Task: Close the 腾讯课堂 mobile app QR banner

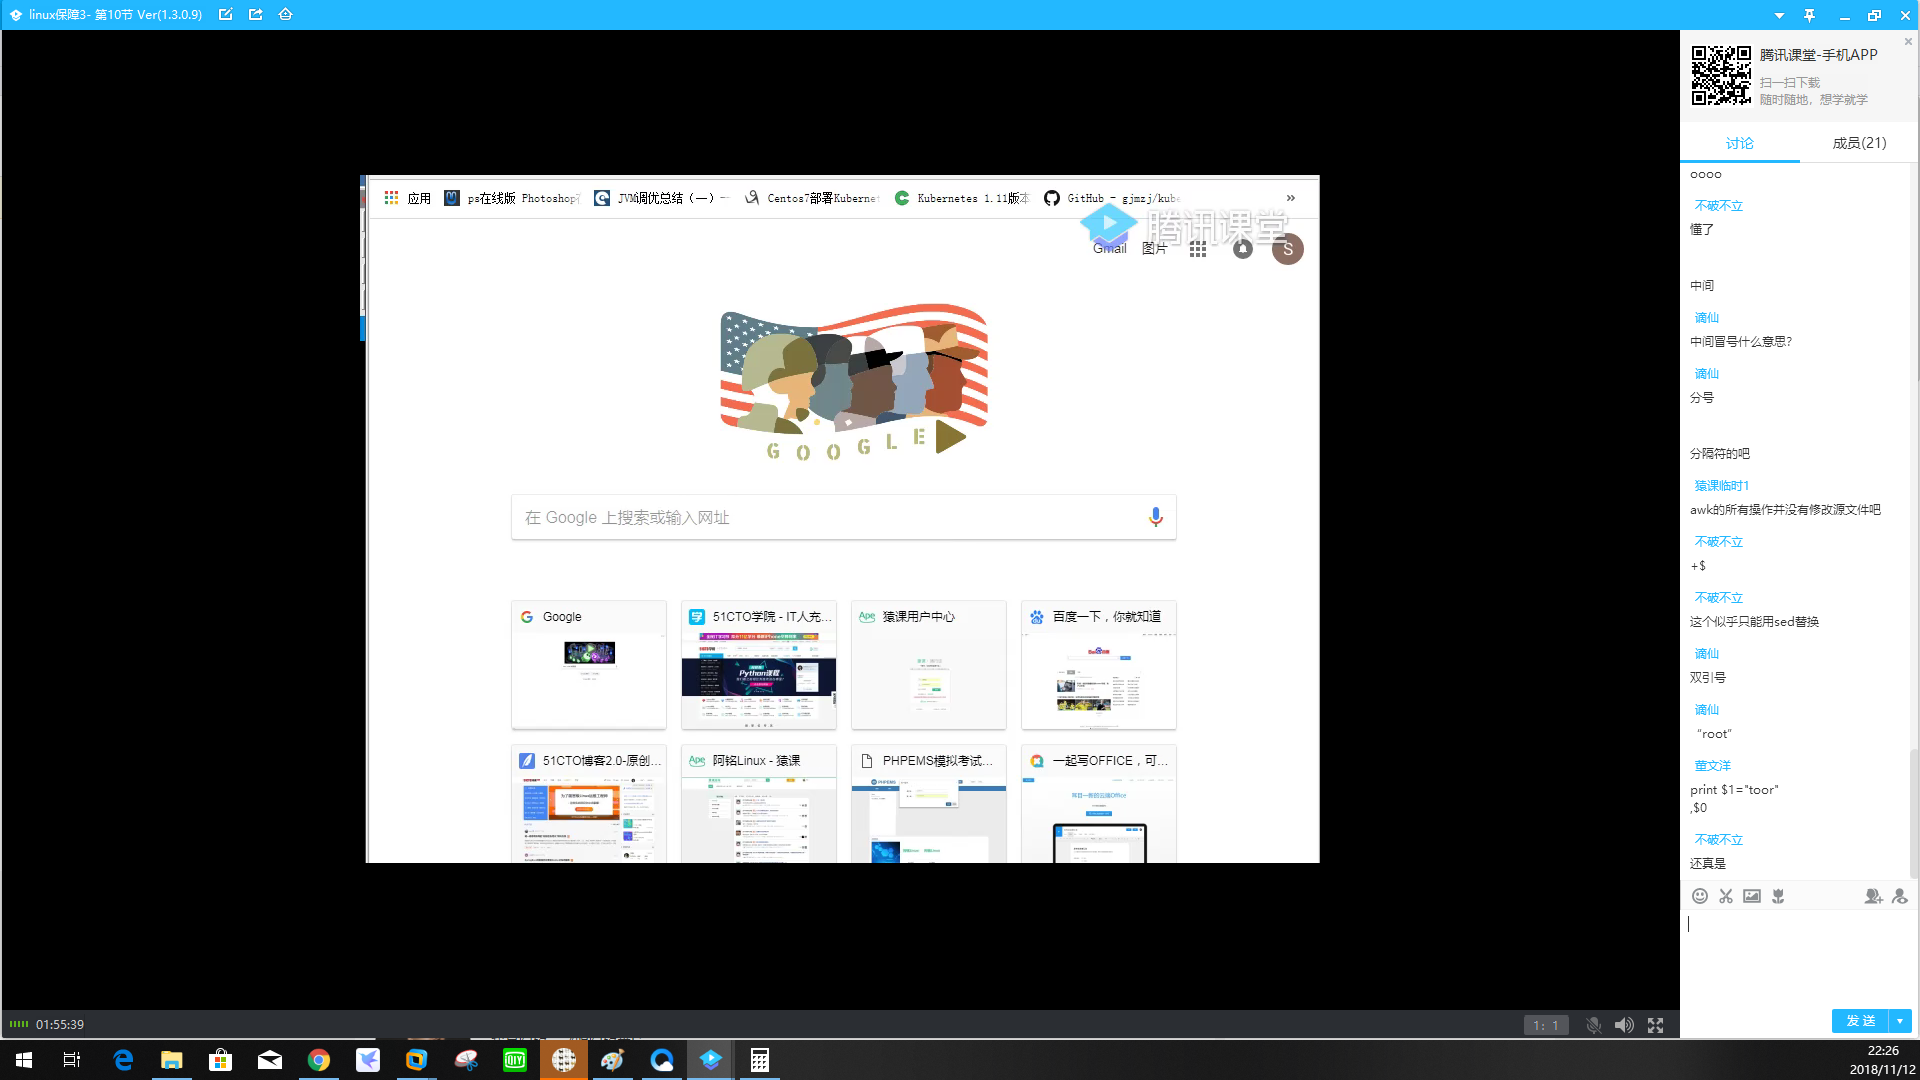Action: tap(1908, 42)
